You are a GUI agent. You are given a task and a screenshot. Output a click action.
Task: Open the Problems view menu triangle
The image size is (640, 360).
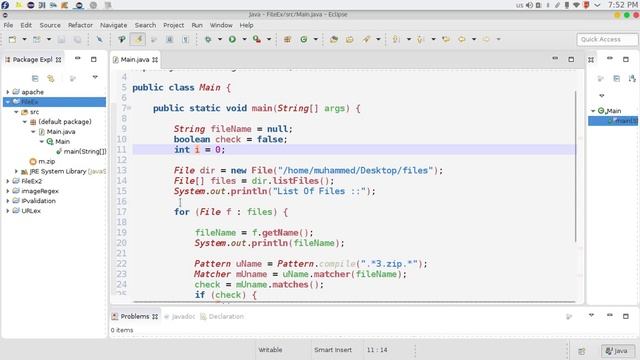[x=591, y=315]
